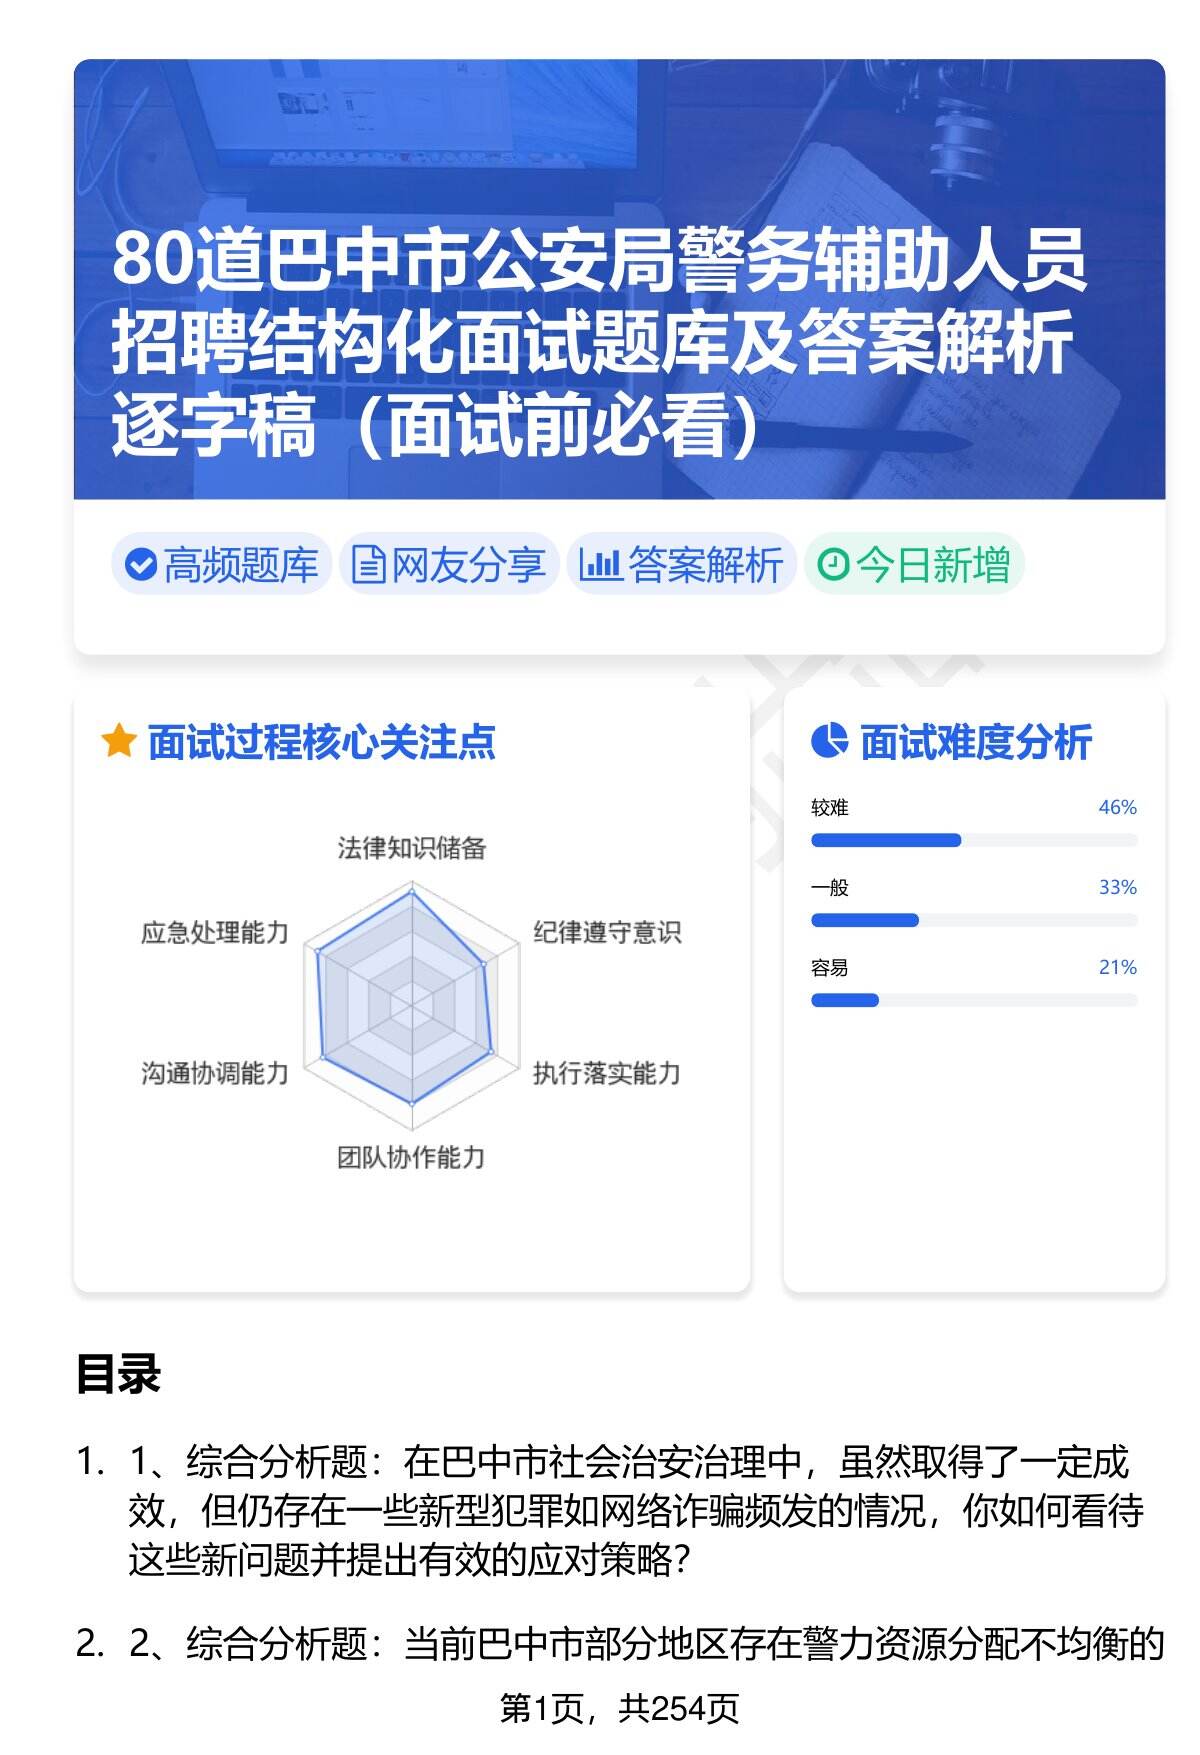The height and width of the screenshot is (1755, 1200).
Task: Click the 目录 heading
Action: [x=118, y=1374]
